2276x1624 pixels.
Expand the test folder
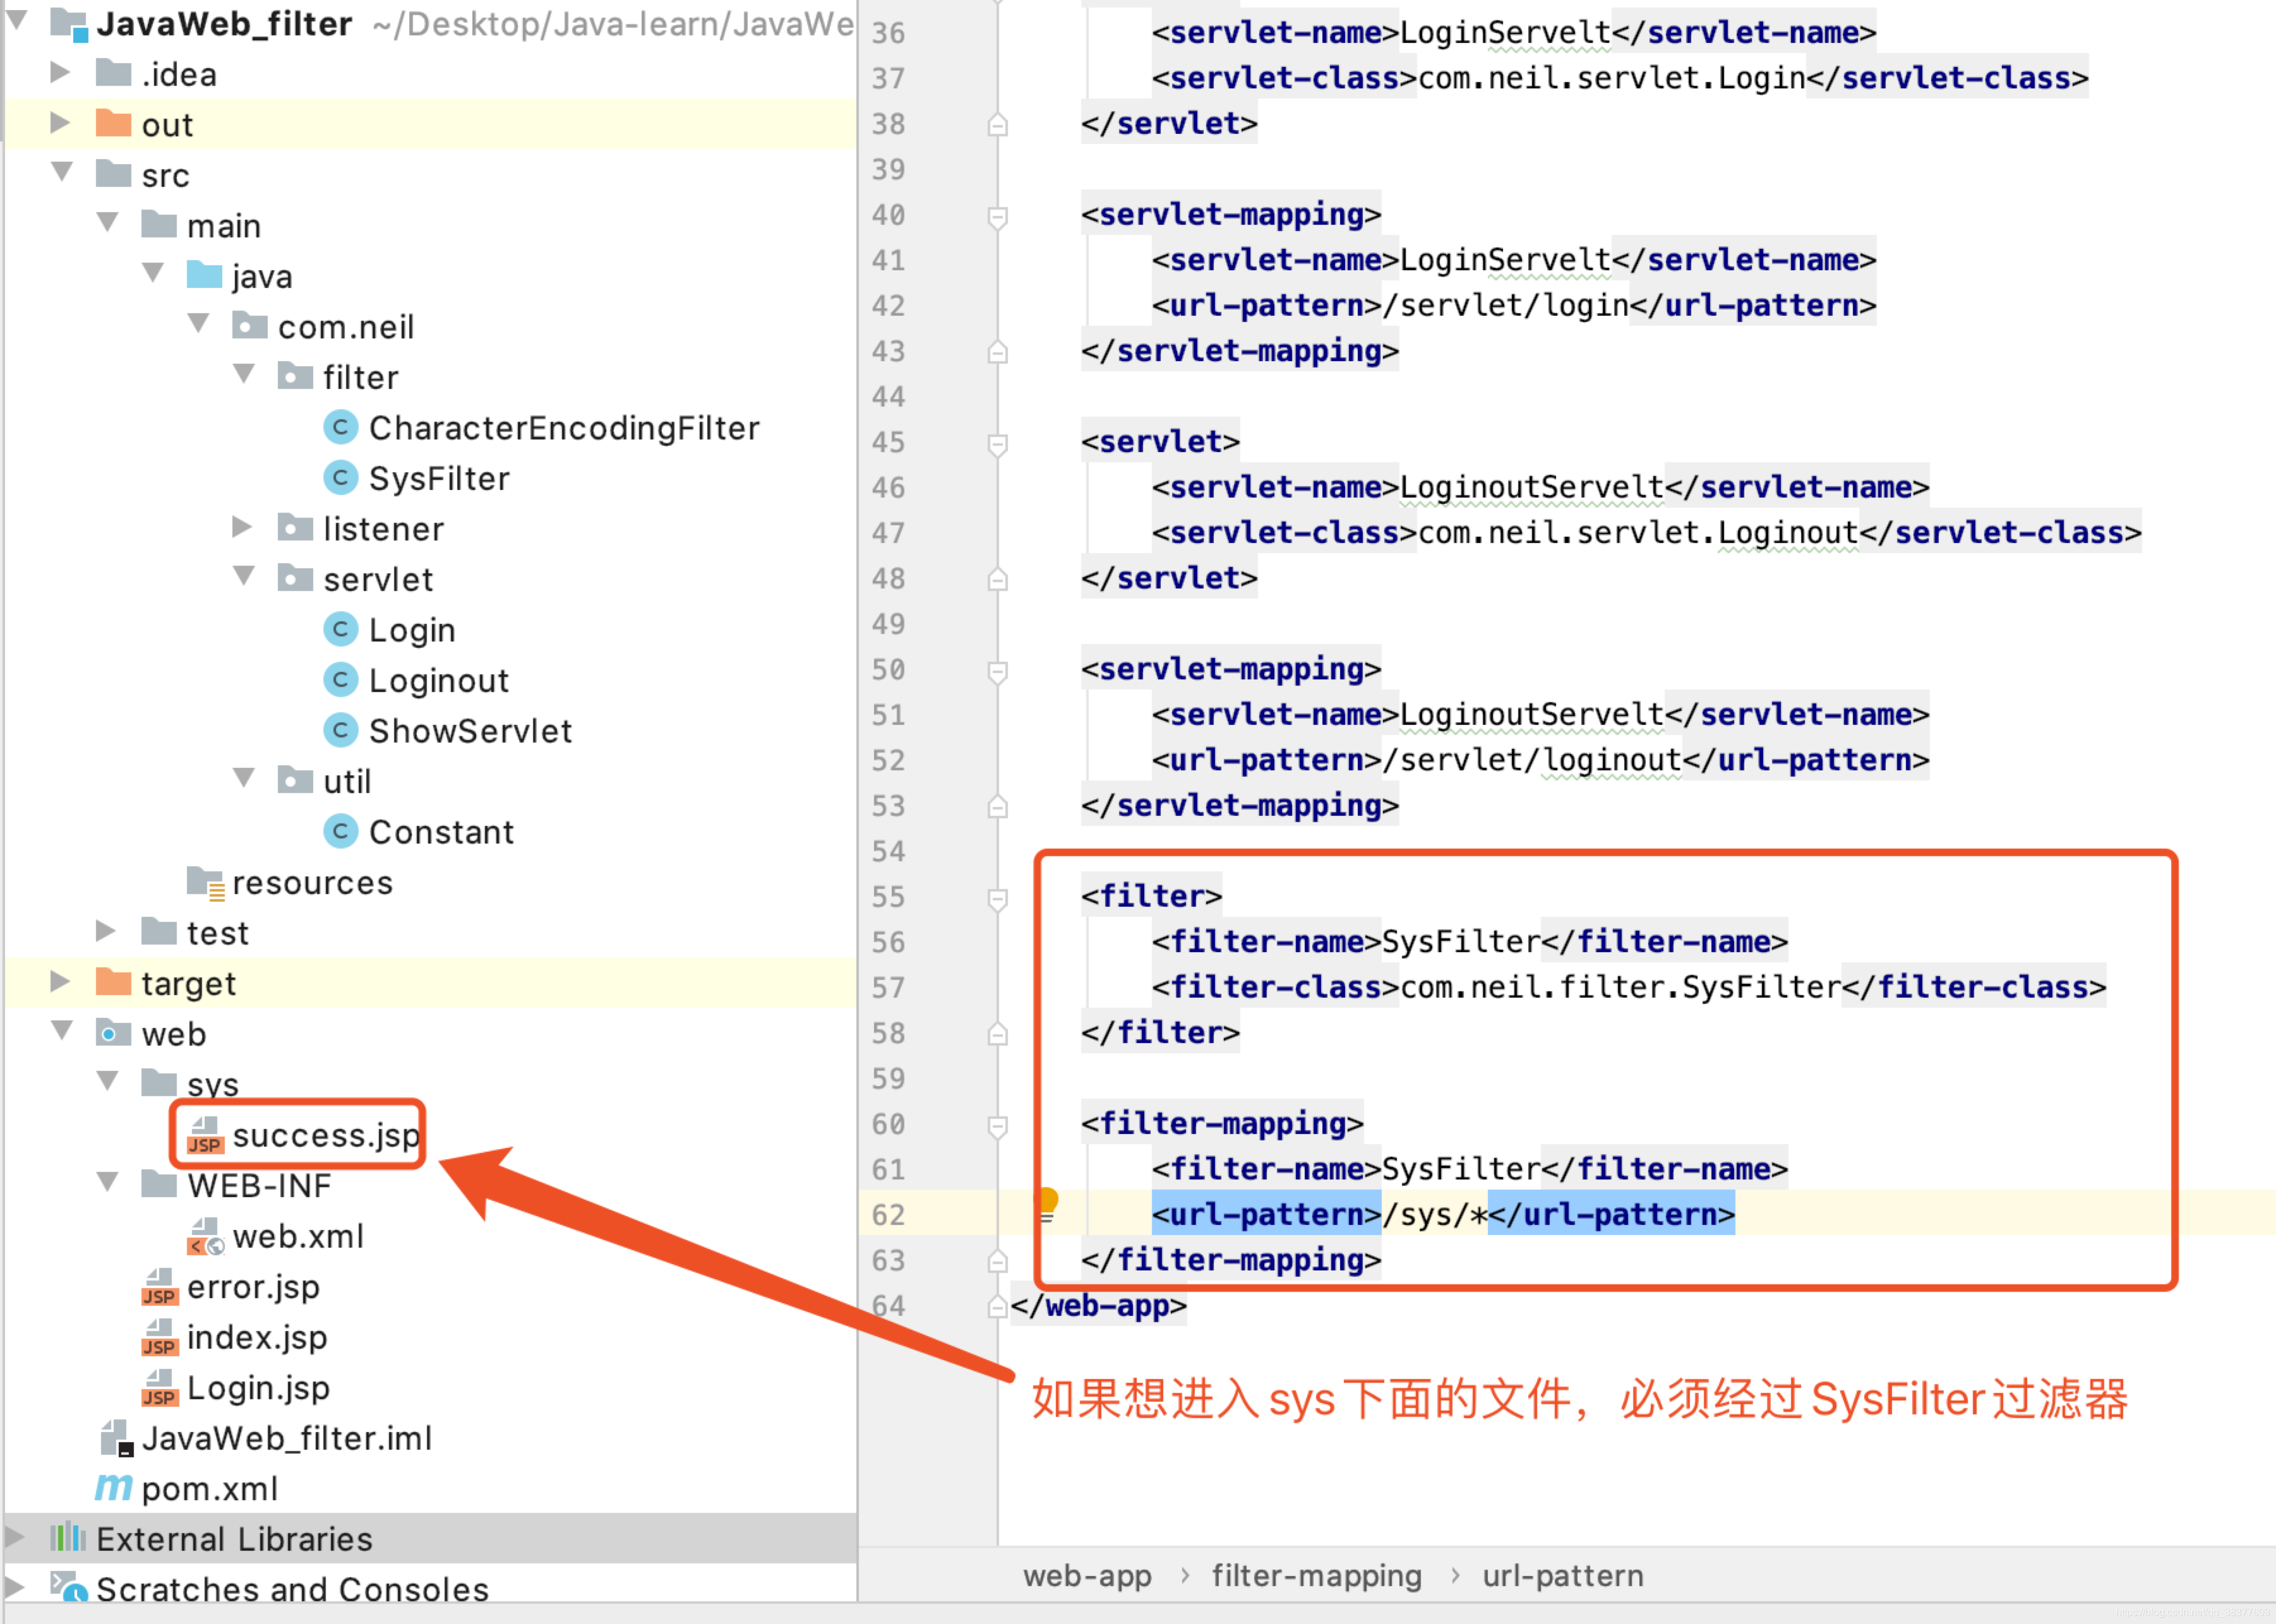pyautogui.click(x=105, y=931)
